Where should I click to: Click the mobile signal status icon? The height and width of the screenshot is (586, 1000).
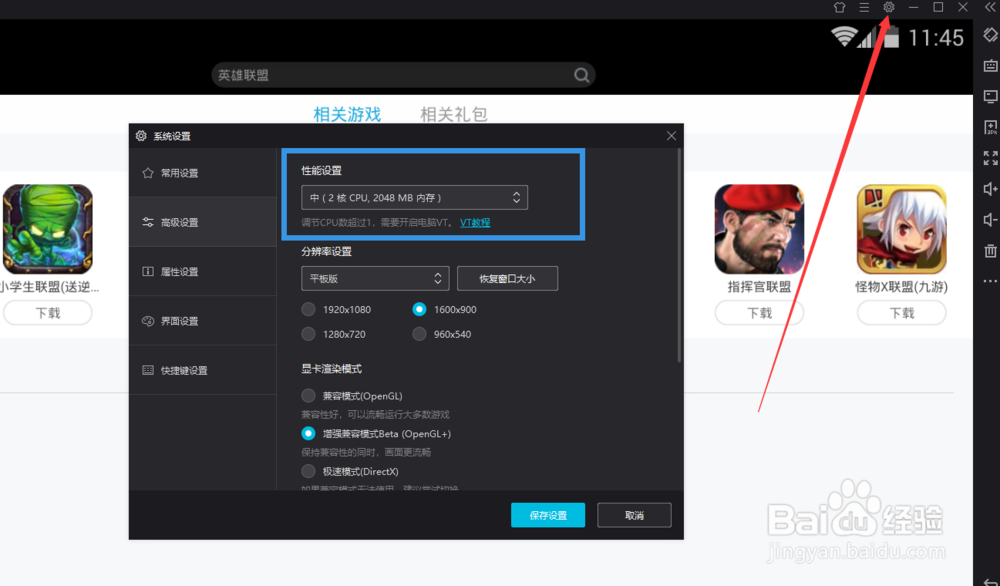pos(865,38)
